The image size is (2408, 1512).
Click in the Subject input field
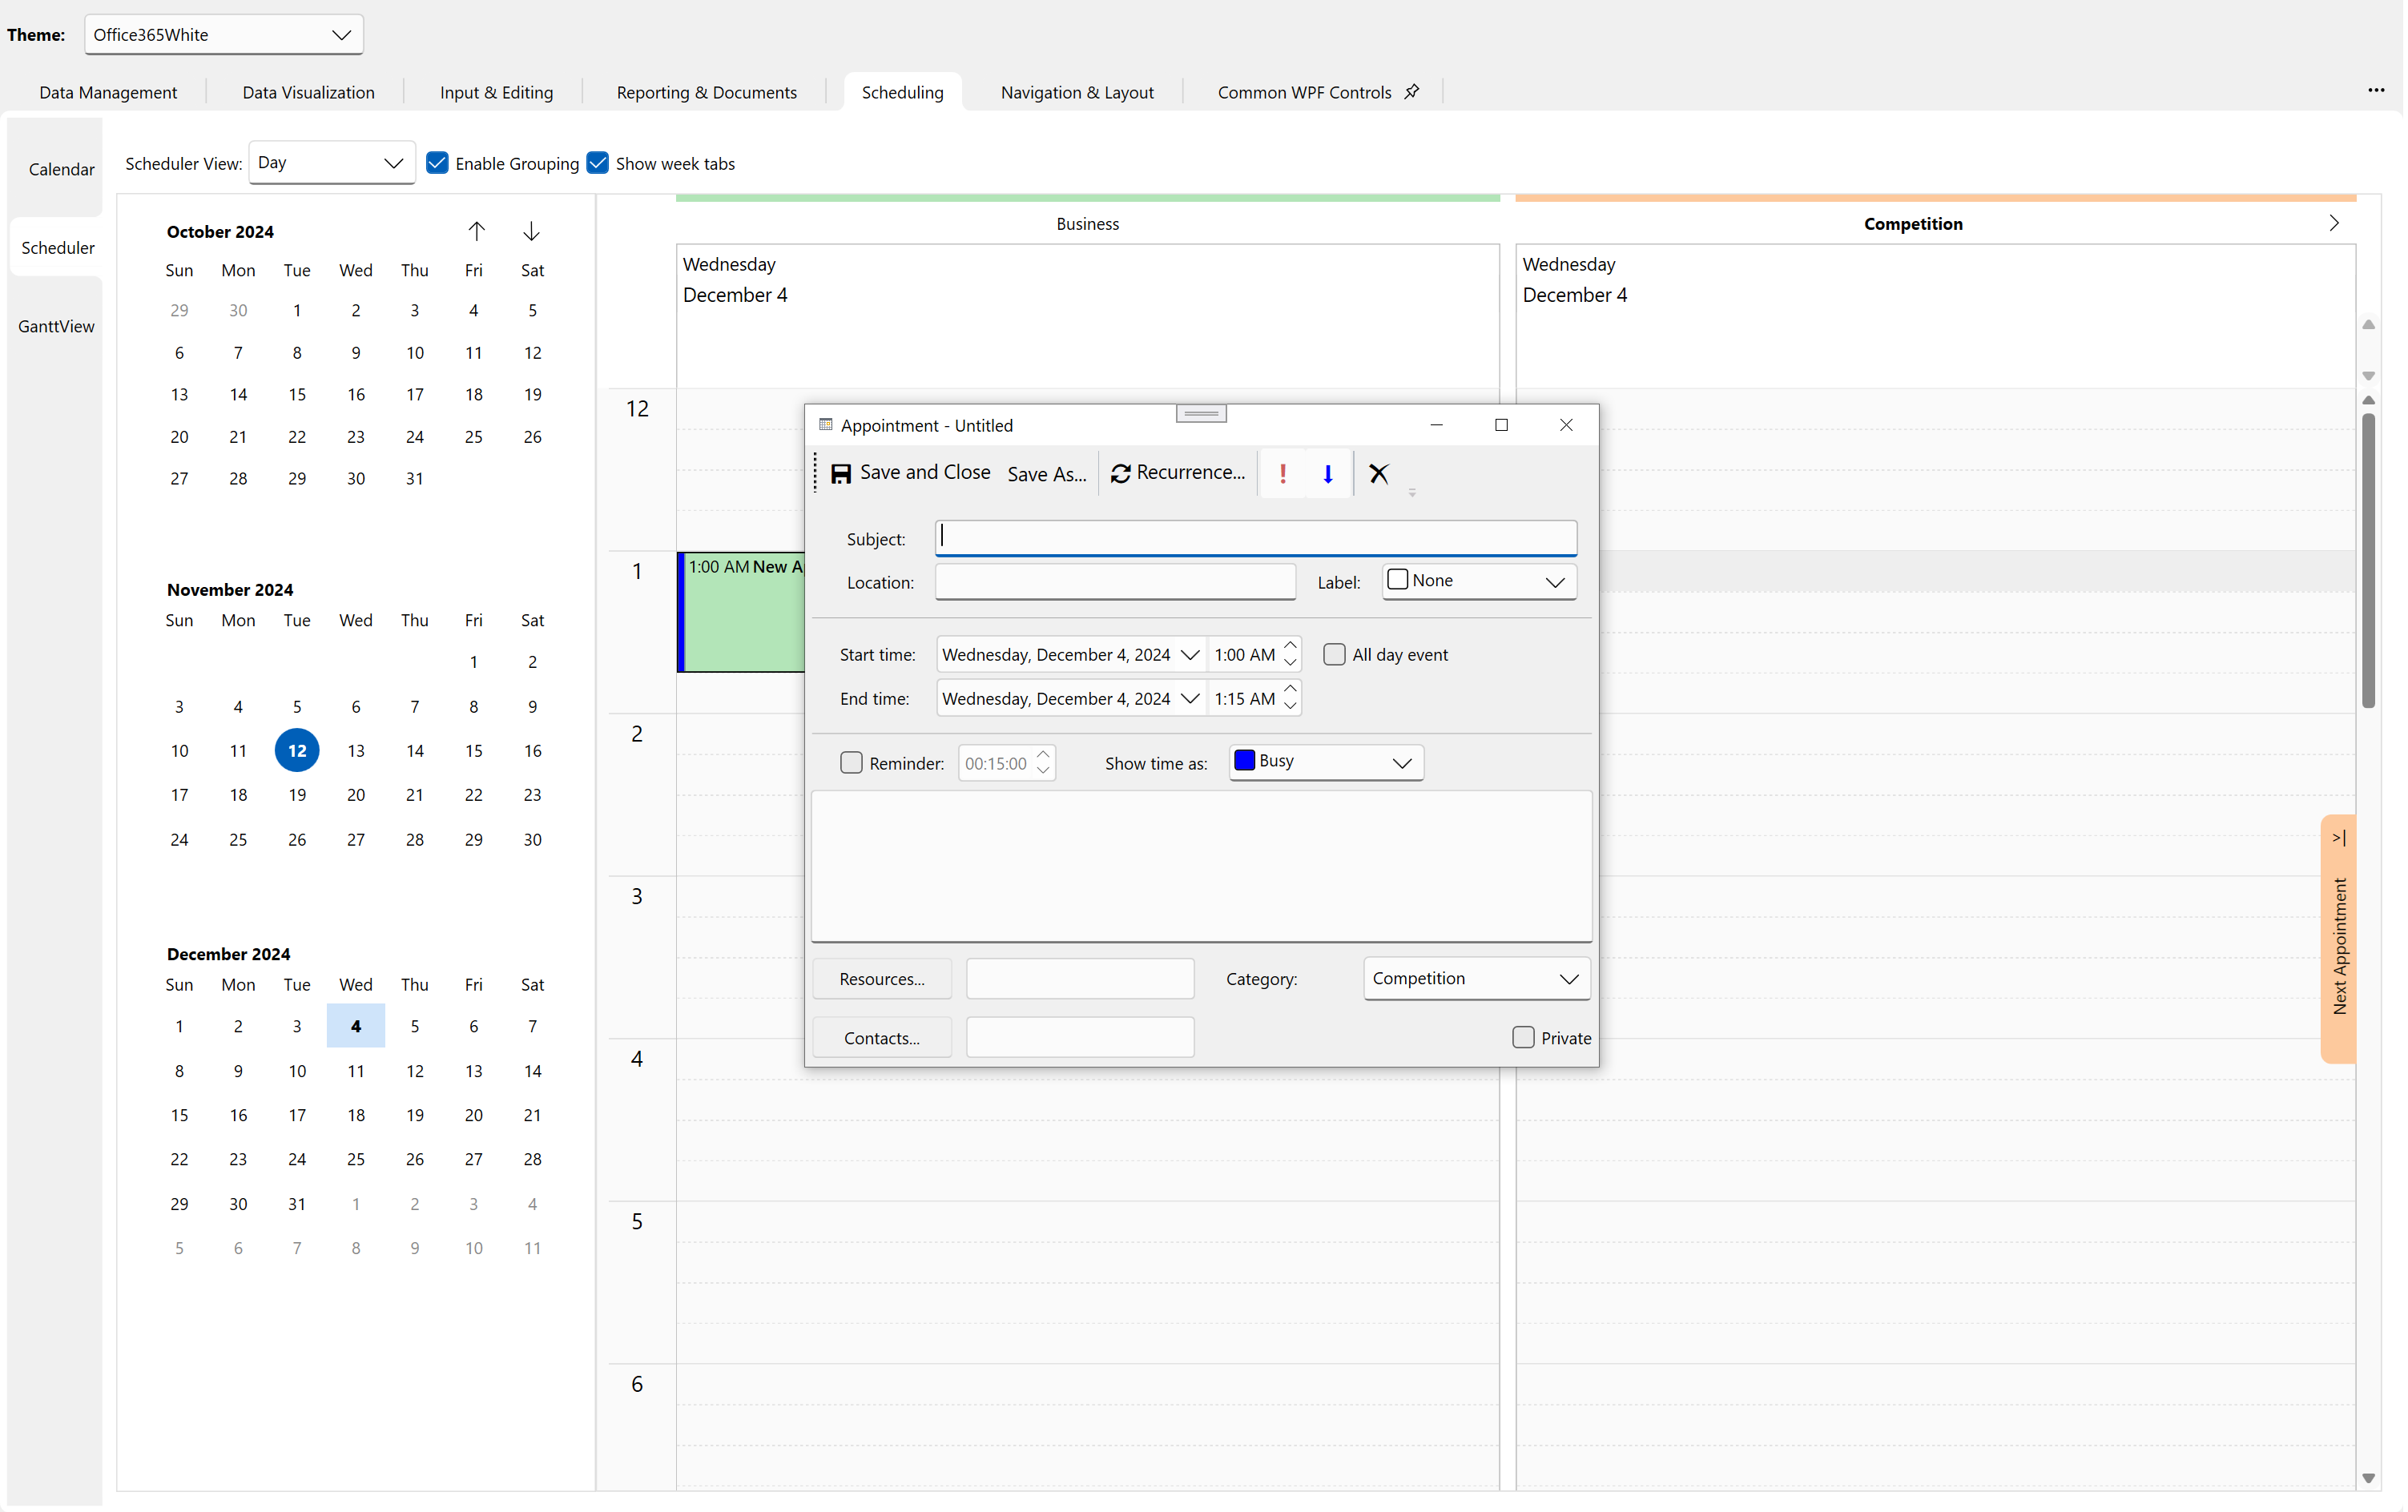coord(1256,538)
